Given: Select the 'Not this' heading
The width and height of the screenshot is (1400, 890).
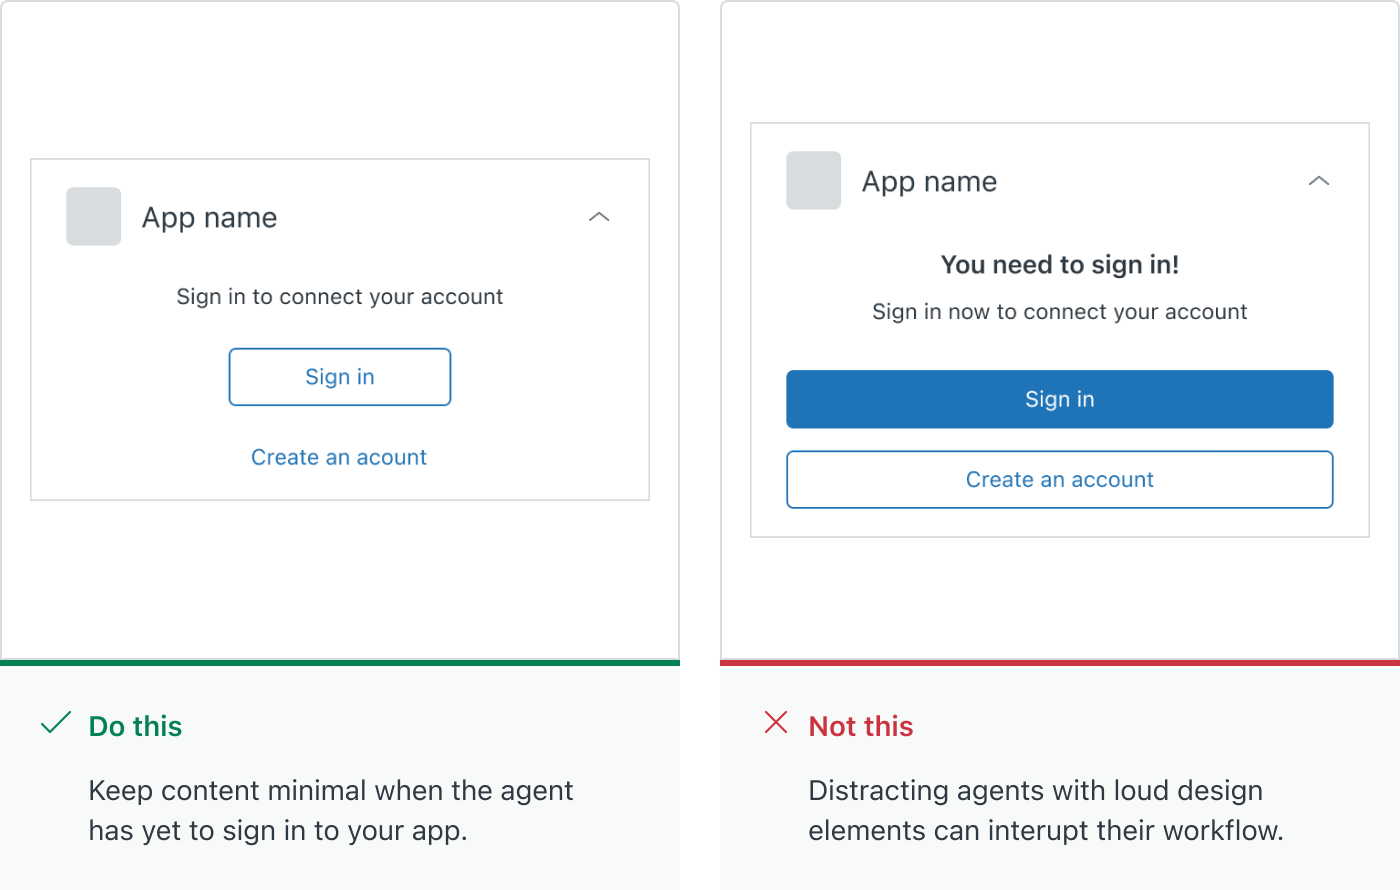Looking at the screenshot, I should coord(861,726).
